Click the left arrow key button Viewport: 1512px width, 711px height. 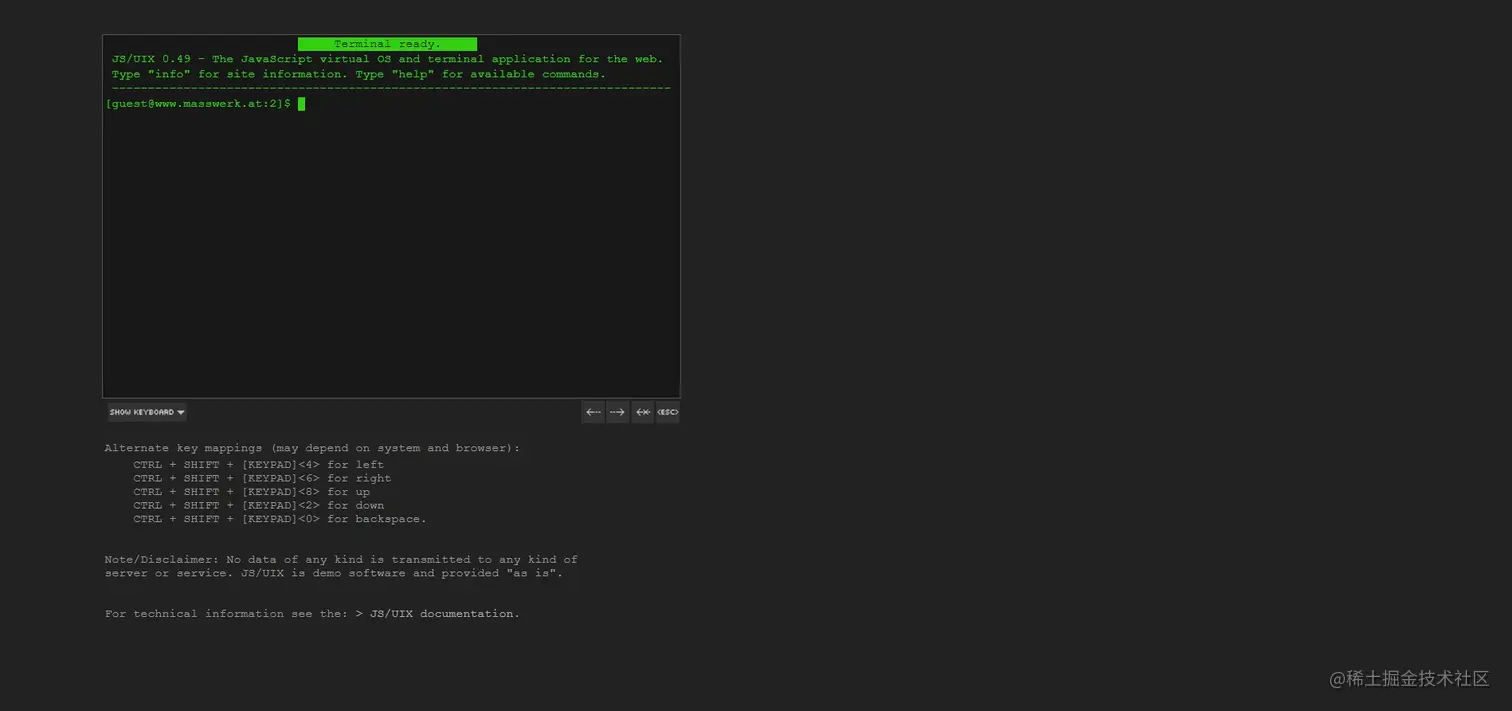click(593, 412)
